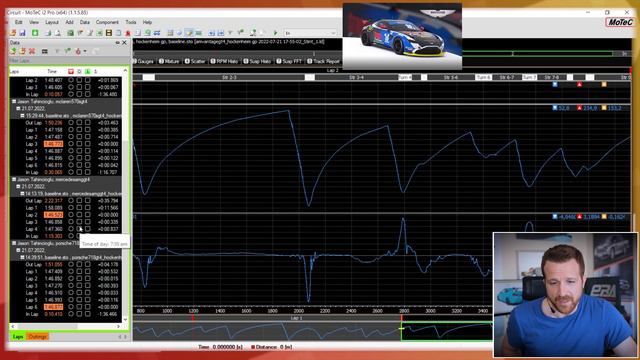The width and height of the screenshot is (640, 360).
Task: Collapse the 14:39:51 baseline porsche session node
Action: click(22, 258)
